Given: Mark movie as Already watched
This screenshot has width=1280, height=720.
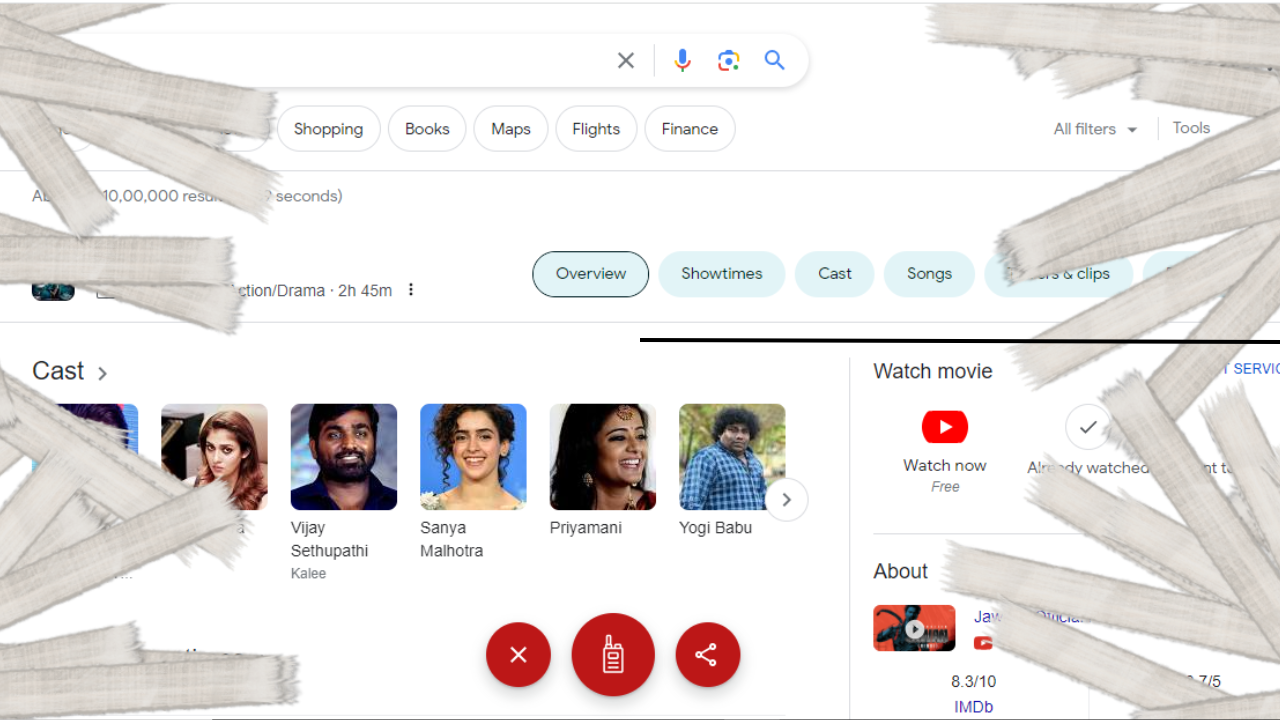Looking at the screenshot, I should coord(1087,427).
